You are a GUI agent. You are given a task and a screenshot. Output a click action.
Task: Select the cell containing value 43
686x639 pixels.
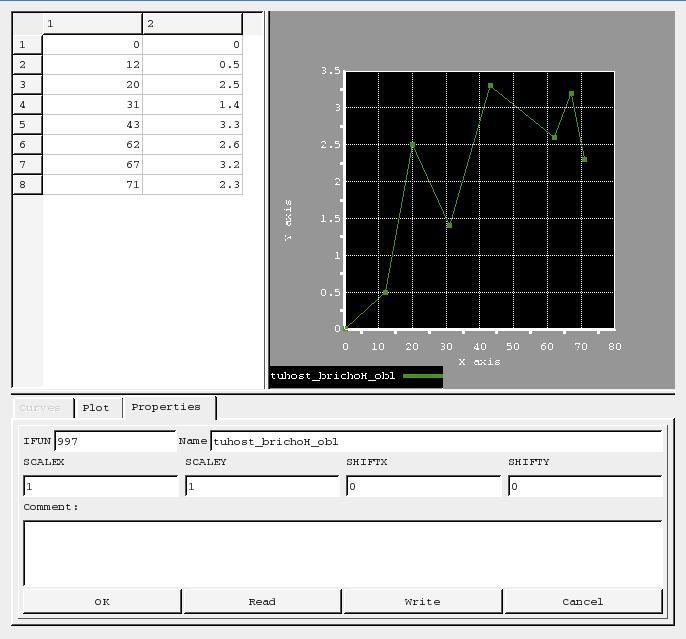tap(93, 125)
